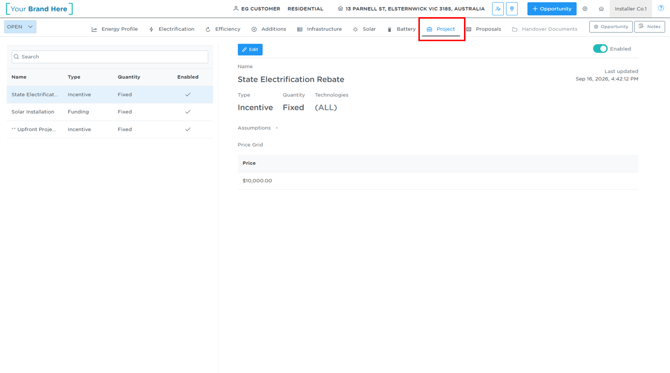The height and width of the screenshot is (373, 670).
Task: Open the OPEN status dropdown
Action: [20, 26]
